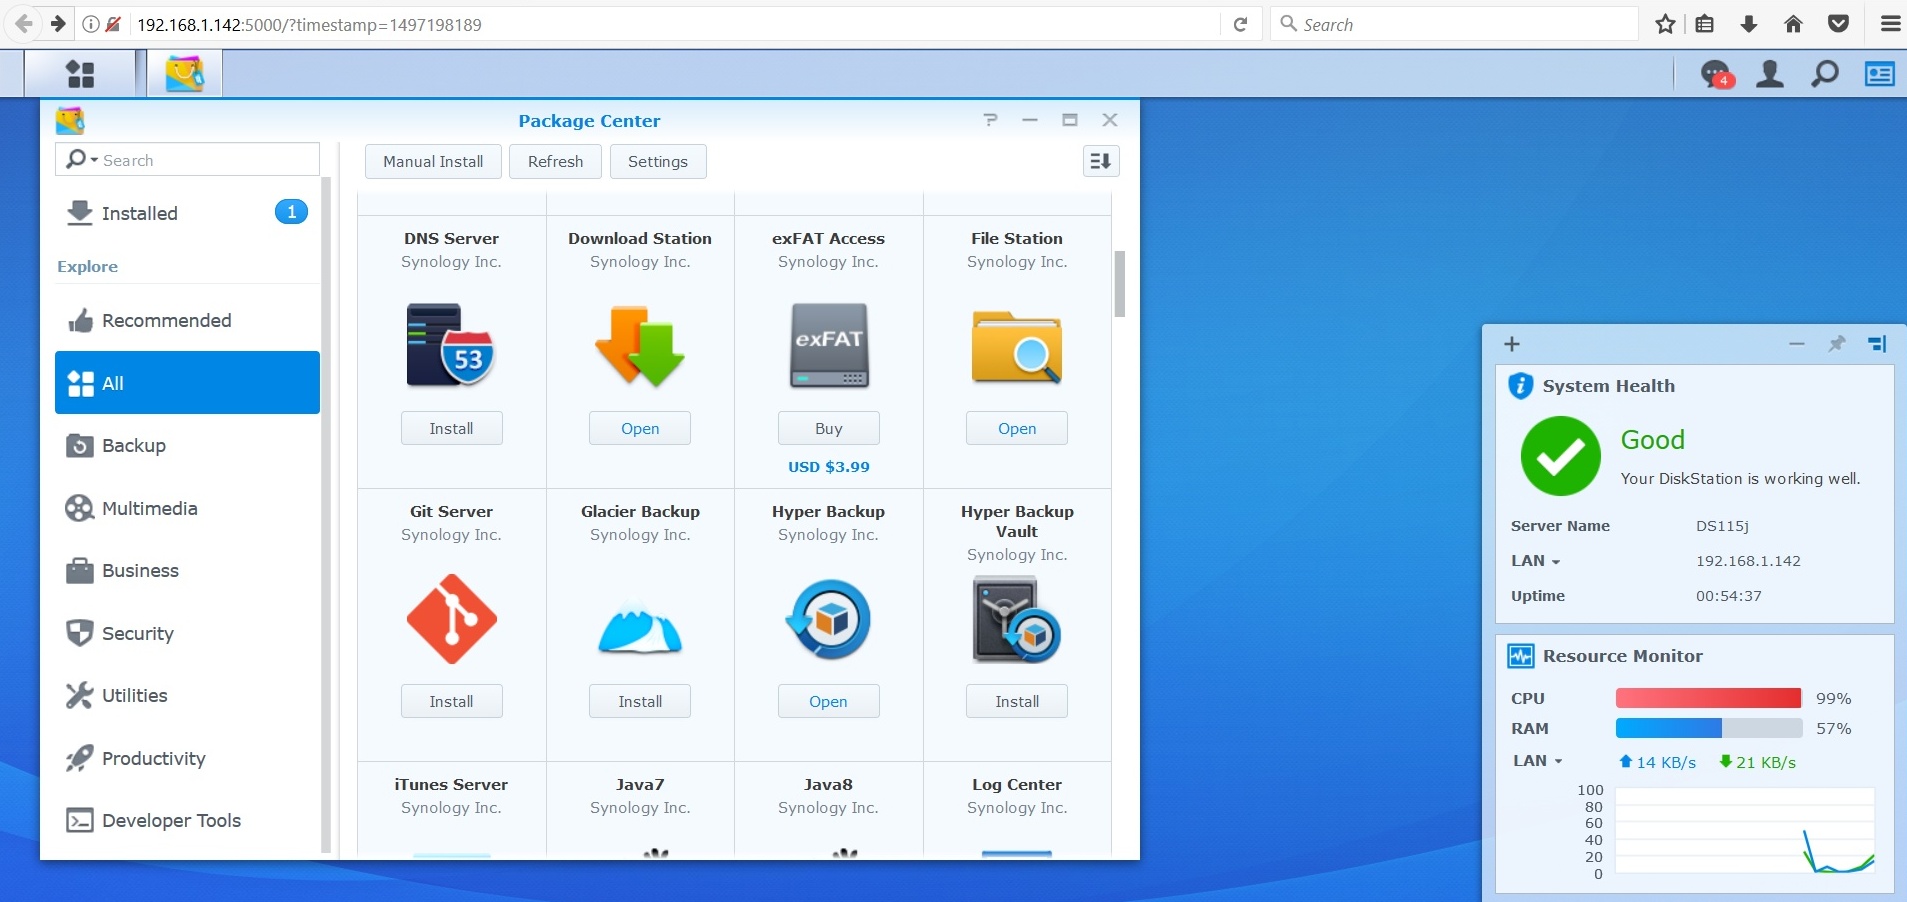This screenshot has width=1907, height=902.
Task: Select the File Station package icon
Action: 1017,346
